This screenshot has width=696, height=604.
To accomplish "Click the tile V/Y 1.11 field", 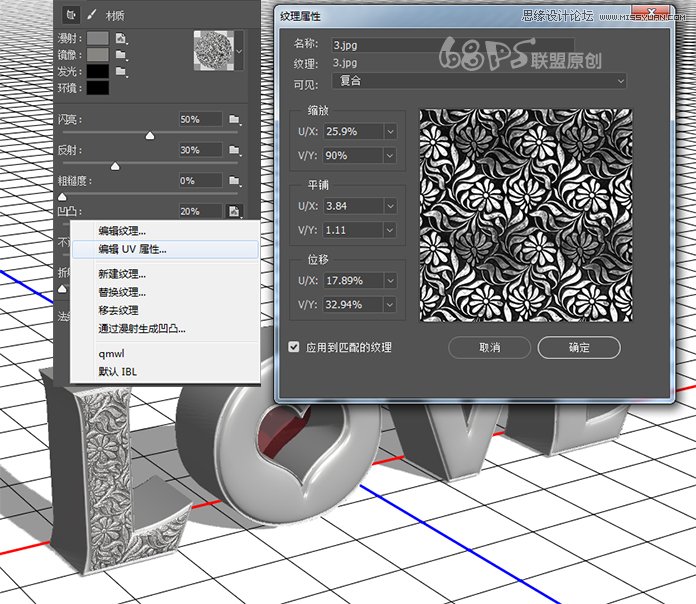I will [x=353, y=230].
